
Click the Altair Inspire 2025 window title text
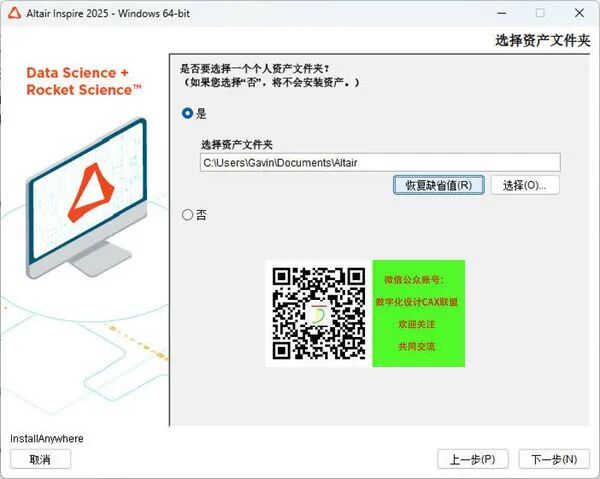108,13
